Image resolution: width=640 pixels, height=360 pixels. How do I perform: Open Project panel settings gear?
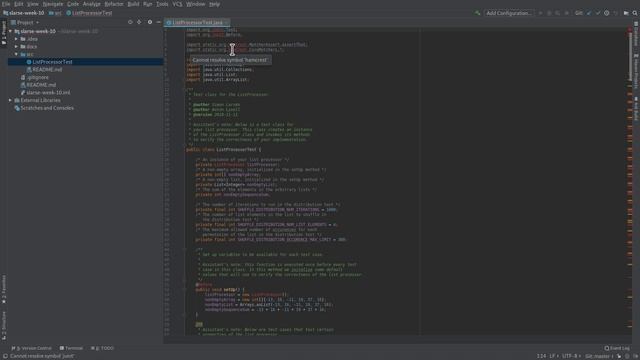point(150,22)
